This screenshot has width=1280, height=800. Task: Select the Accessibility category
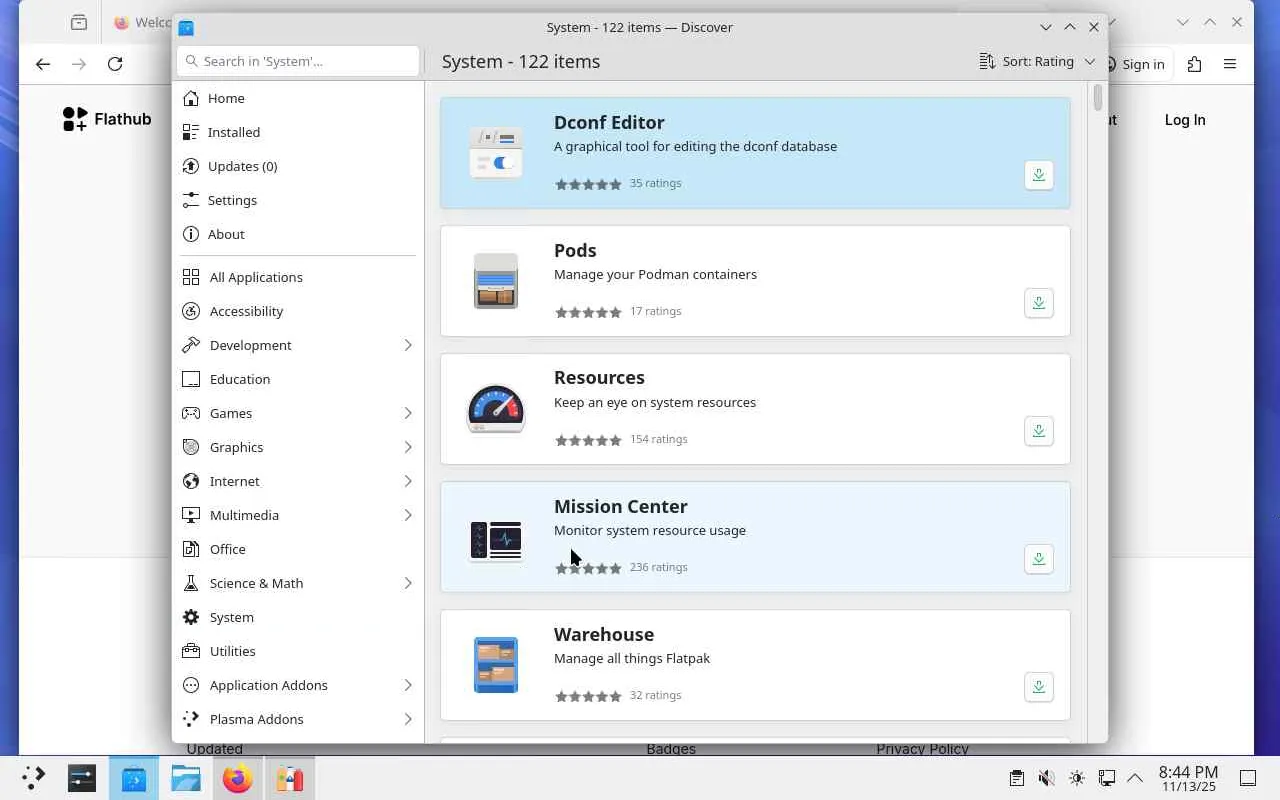(298, 311)
